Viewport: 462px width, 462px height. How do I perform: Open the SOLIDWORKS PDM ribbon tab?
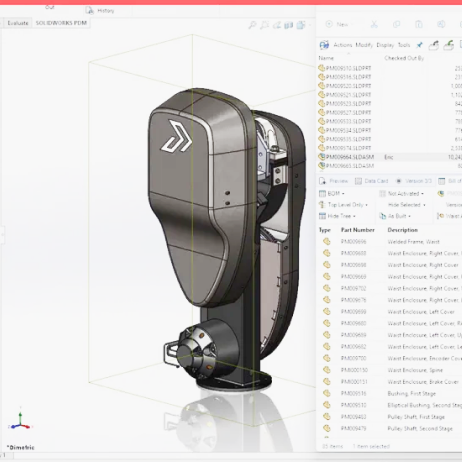click(x=61, y=23)
